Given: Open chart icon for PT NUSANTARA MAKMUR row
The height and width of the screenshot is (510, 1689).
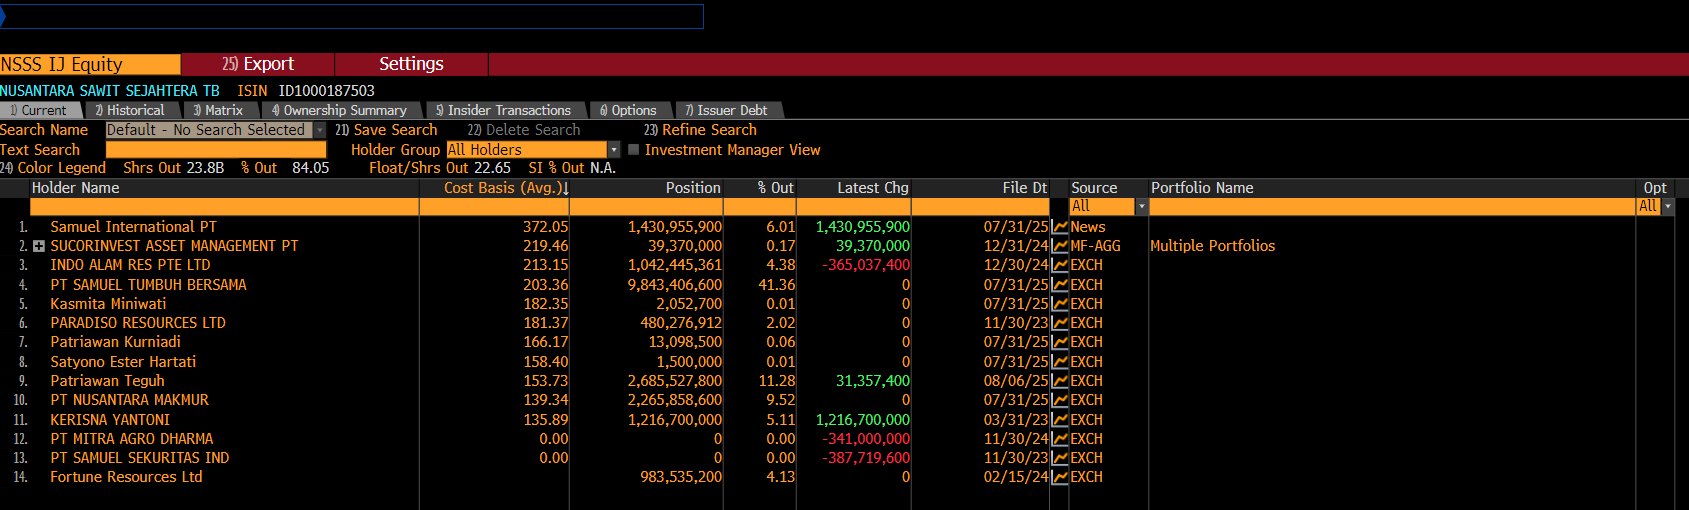Looking at the screenshot, I should click(1060, 400).
